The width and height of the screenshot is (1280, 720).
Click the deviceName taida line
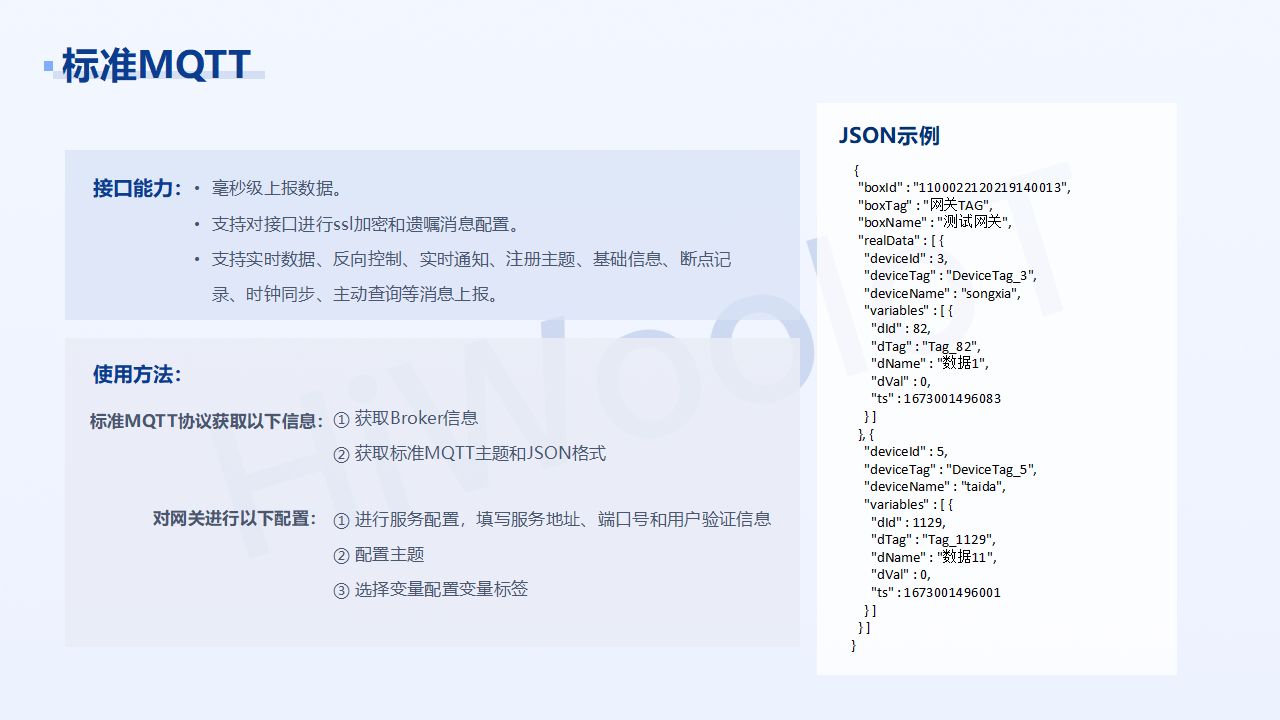click(935, 487)
